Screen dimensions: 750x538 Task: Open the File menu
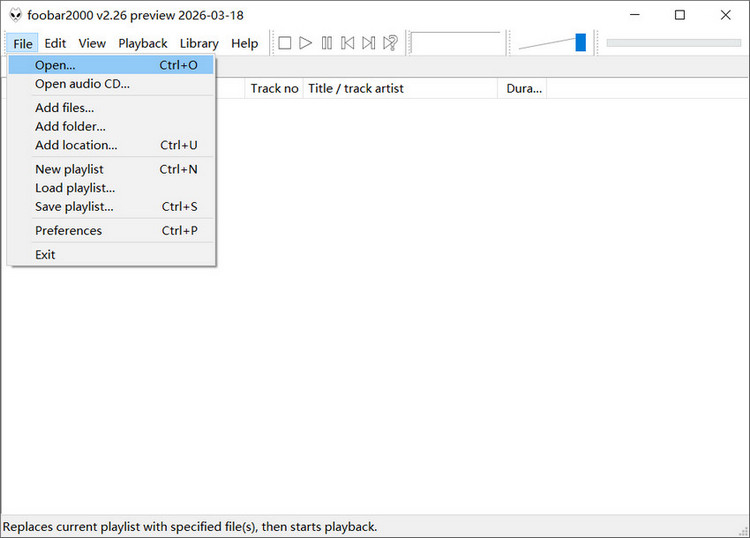click(22, 44)
